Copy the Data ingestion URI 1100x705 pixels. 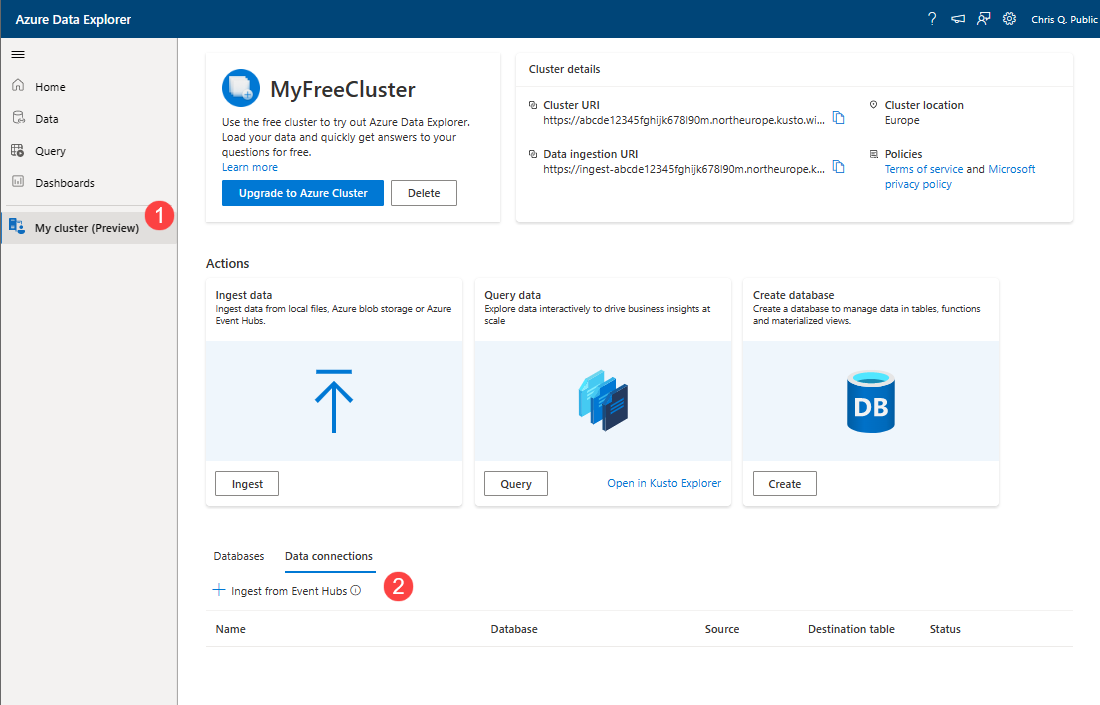(x=839, y=168)
